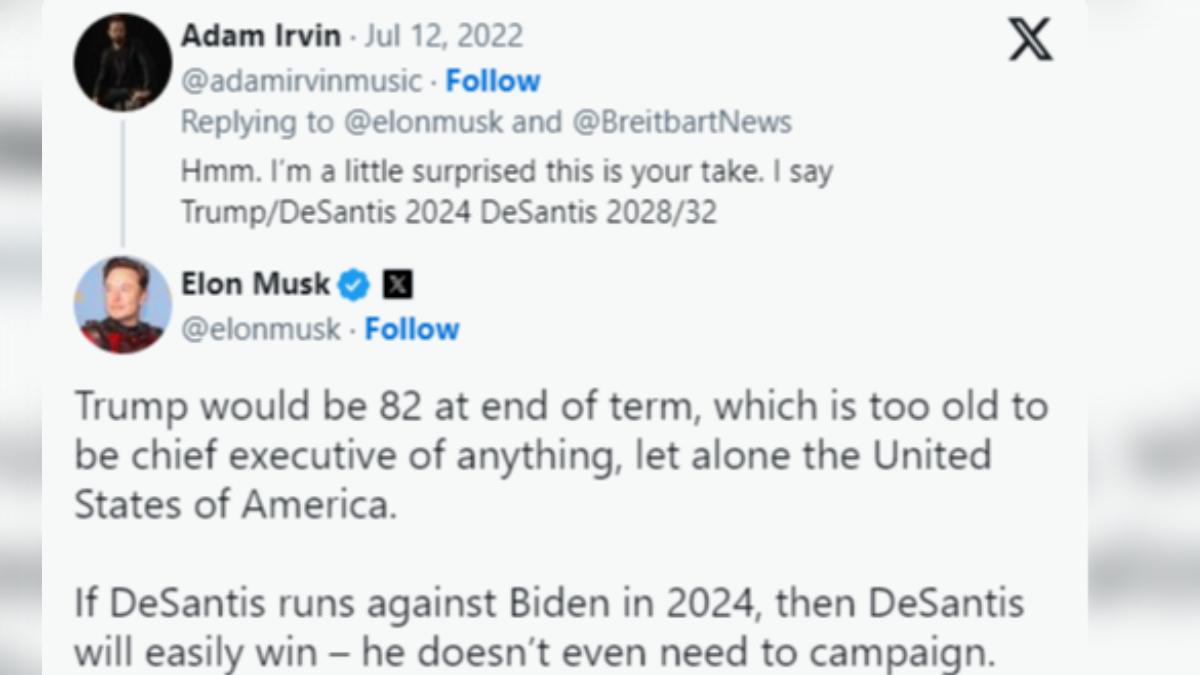Screen dimensions: 1200x675
Task: Click the X logo in the top corner
Action: point(1029,41)
